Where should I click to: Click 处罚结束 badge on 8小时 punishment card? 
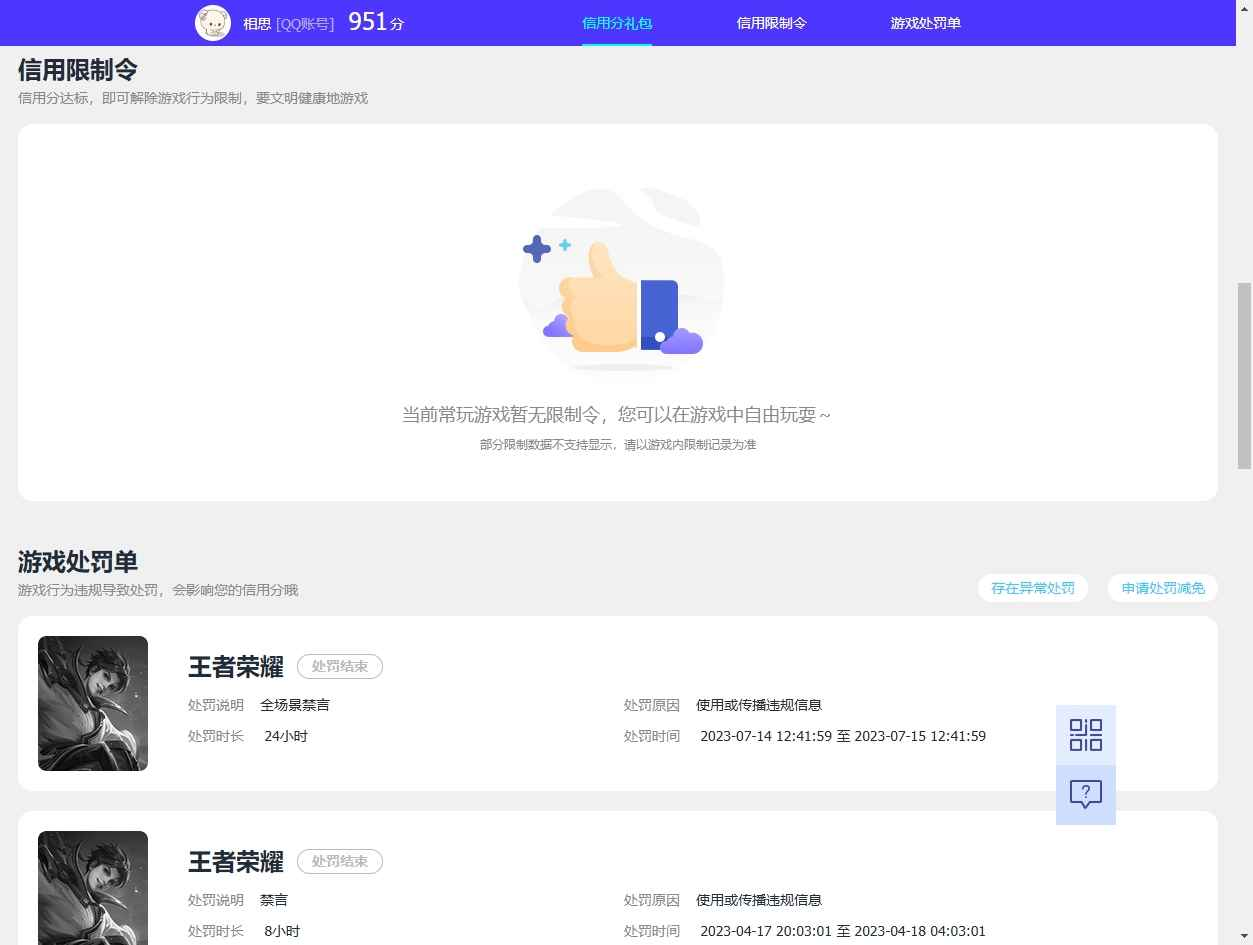[x=340, y=861]
